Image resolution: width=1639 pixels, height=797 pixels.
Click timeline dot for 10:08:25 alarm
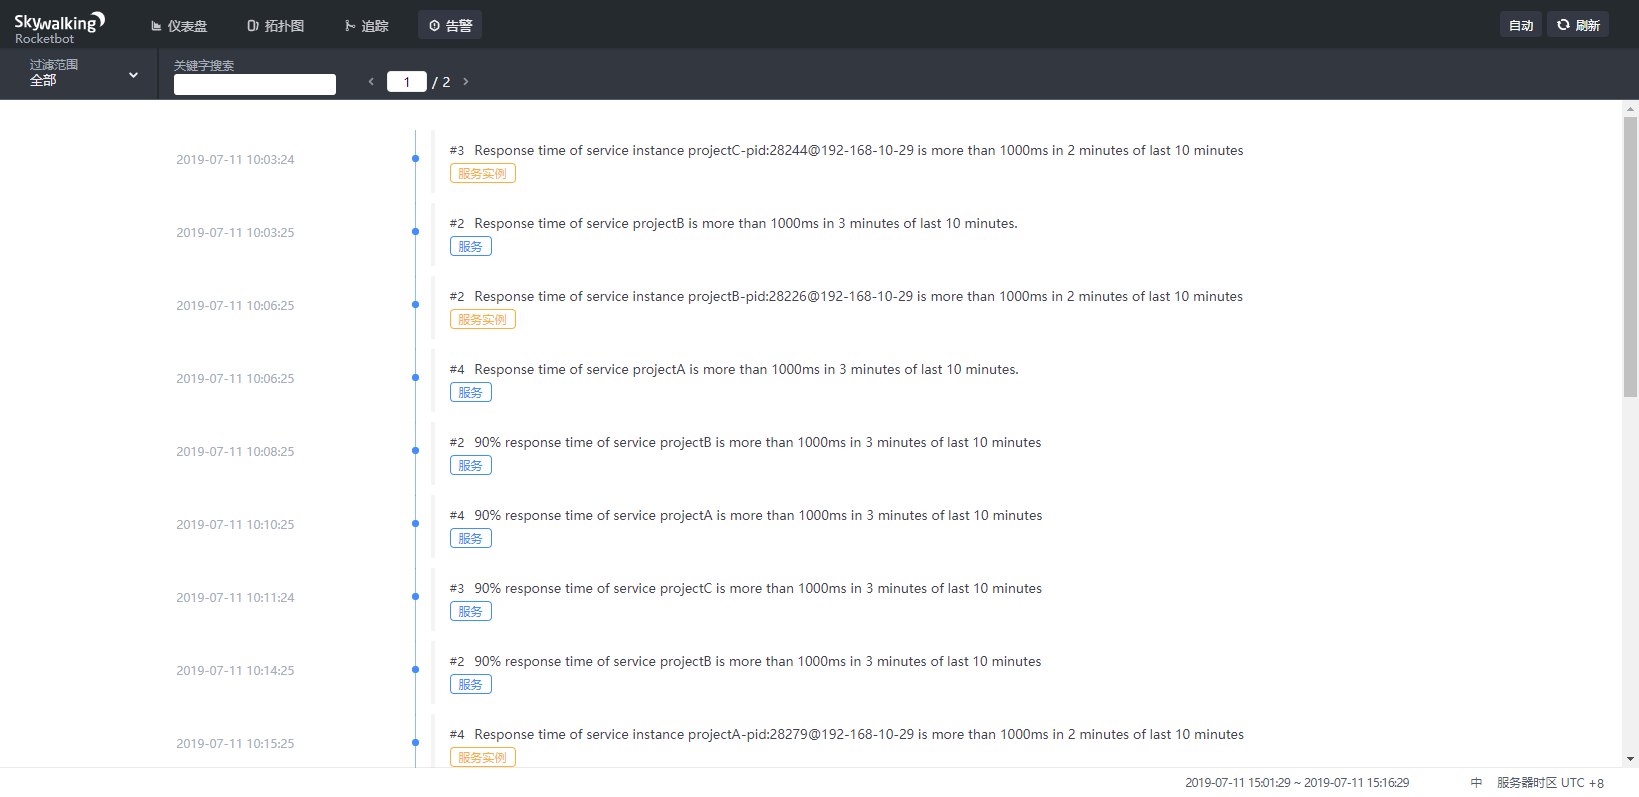pyautogui.click(x=415, y=451)
